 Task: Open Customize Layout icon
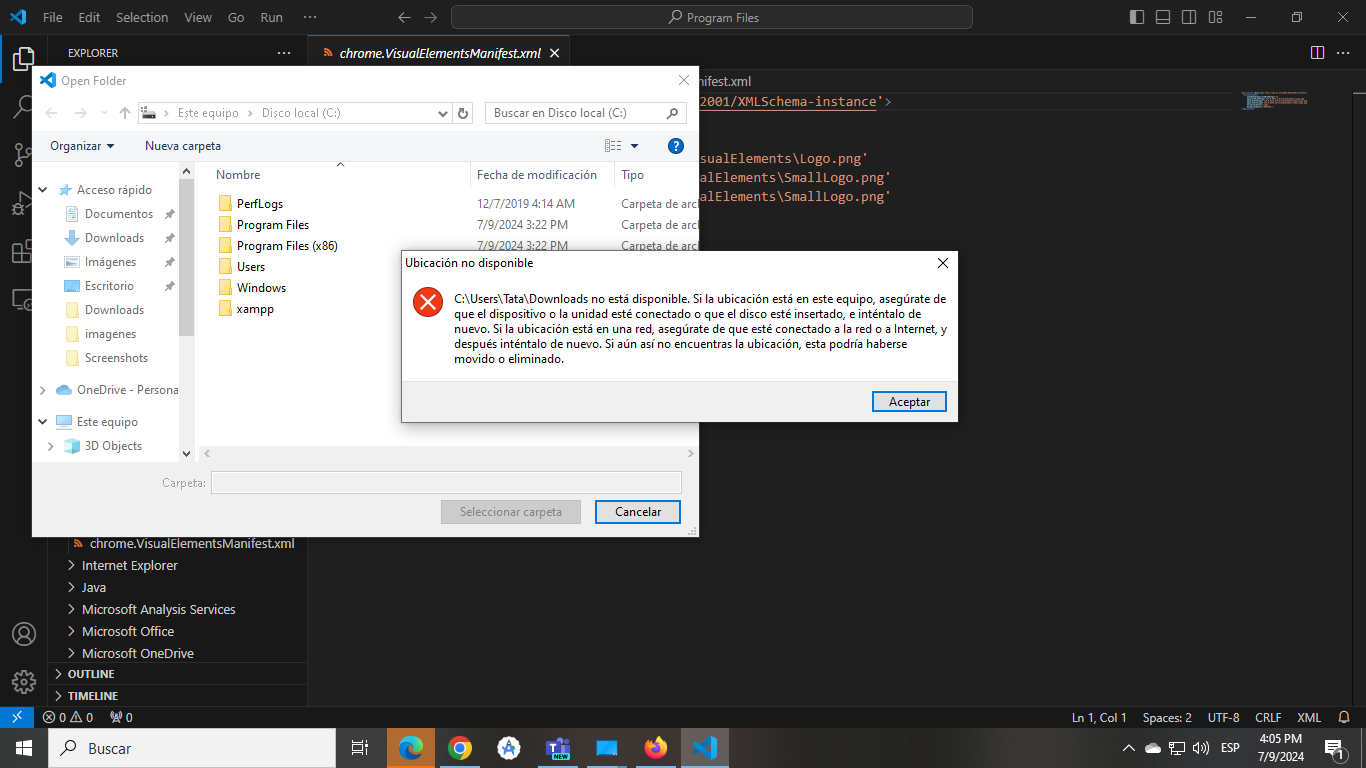pos(1215,17)
